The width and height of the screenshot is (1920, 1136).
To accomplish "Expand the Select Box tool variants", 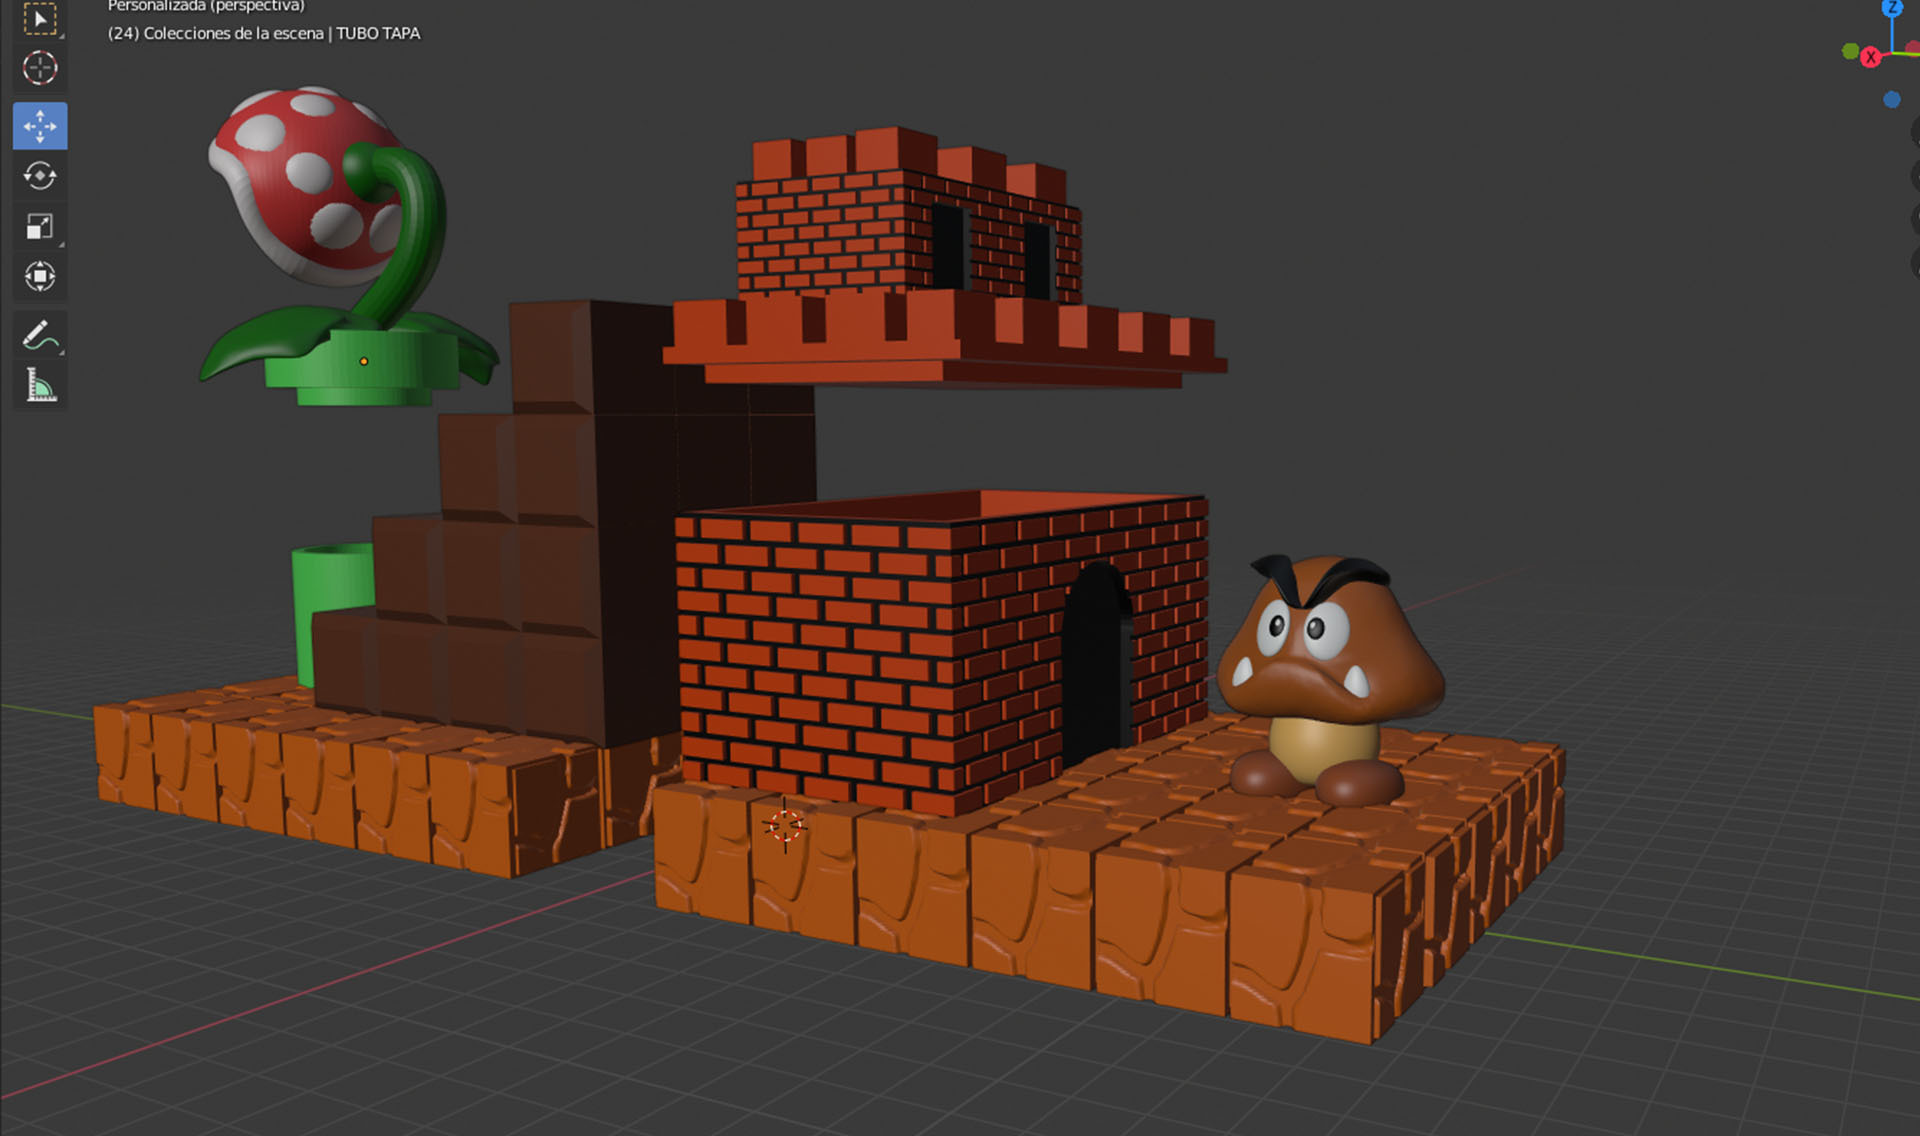I will (x=61, y=36).
